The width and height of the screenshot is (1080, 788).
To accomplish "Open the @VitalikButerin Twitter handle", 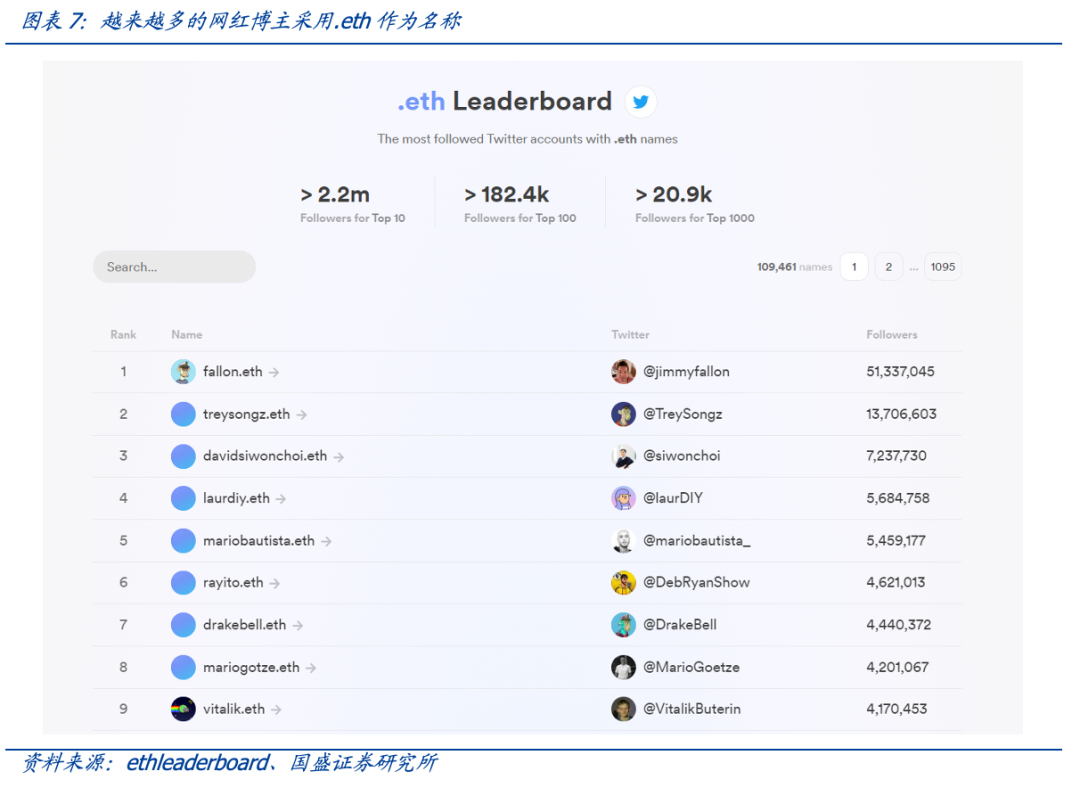I will pyautogui.click(x=692, y=709).
